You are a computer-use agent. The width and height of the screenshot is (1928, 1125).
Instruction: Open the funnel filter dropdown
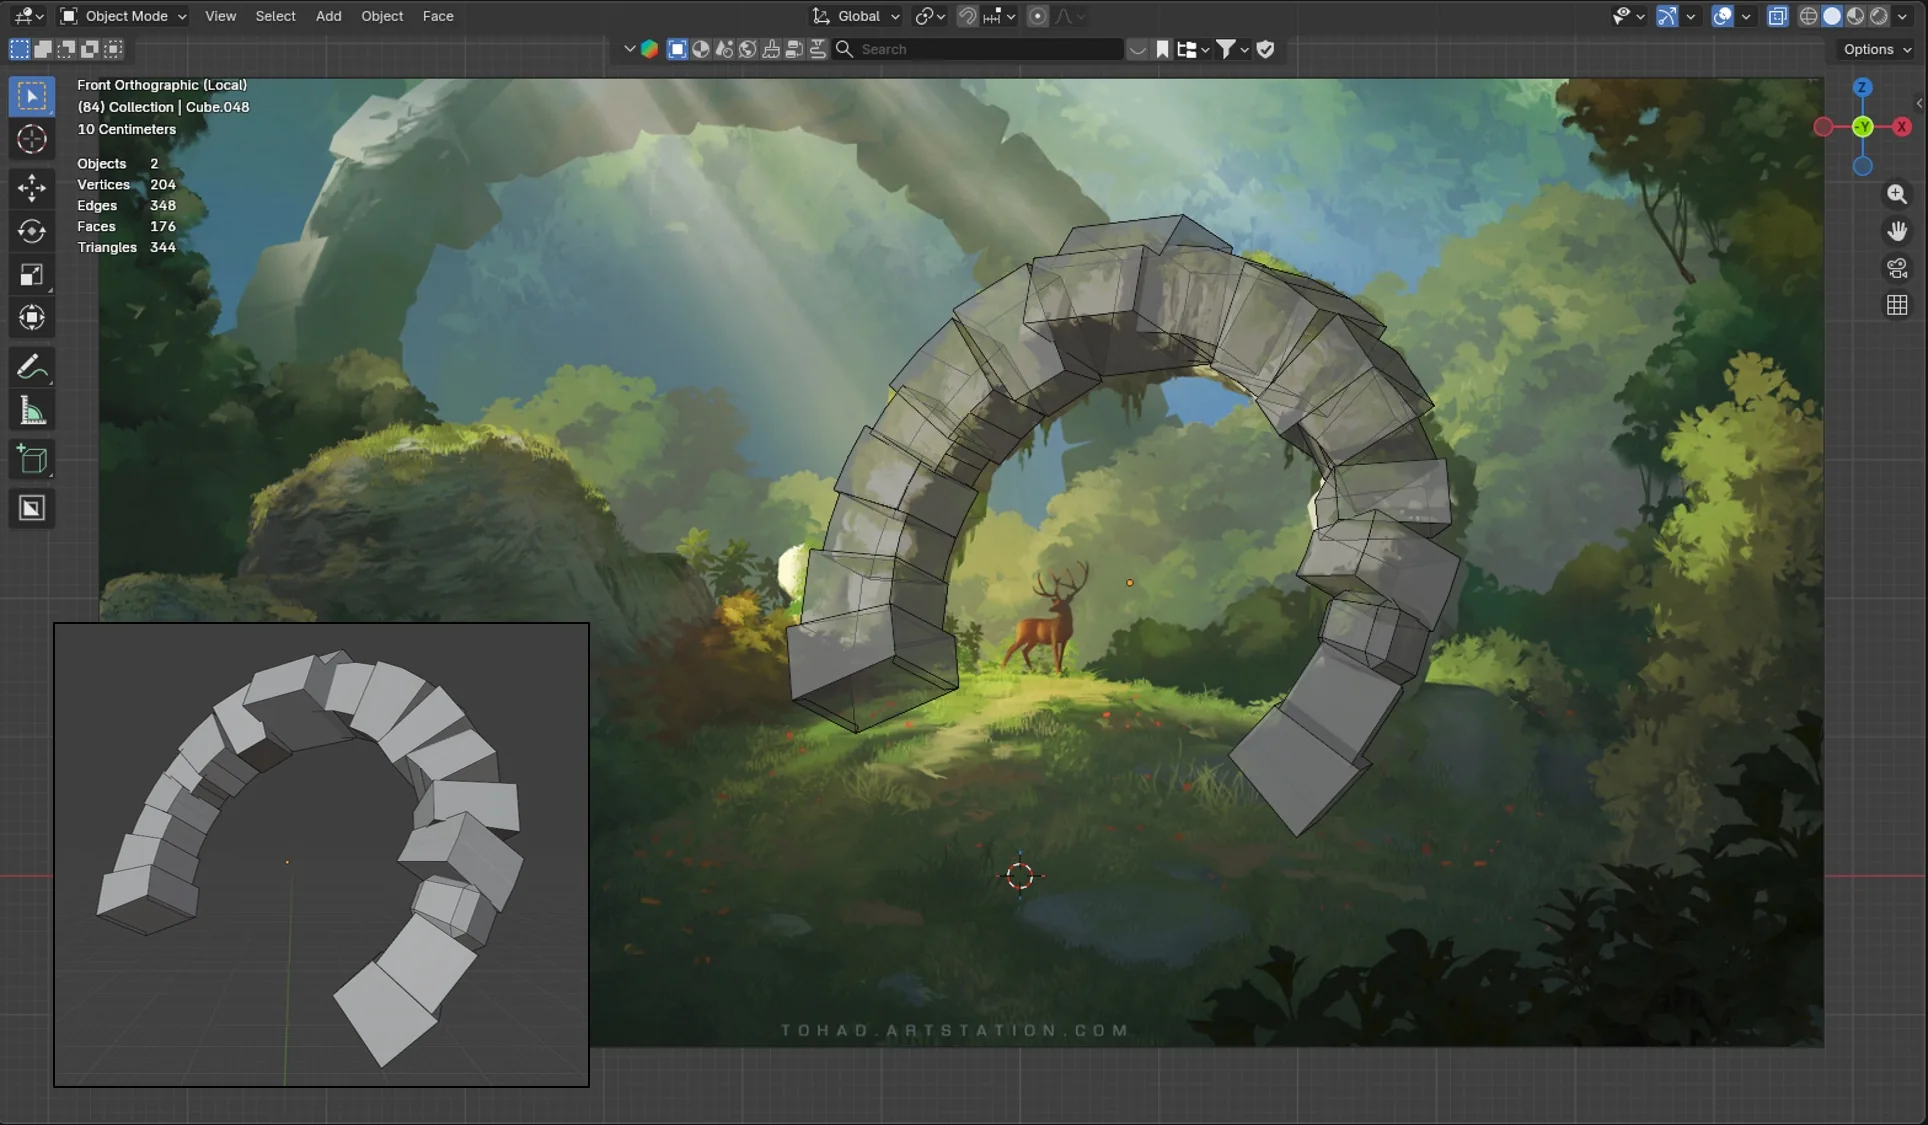[x=1232, y=49]
